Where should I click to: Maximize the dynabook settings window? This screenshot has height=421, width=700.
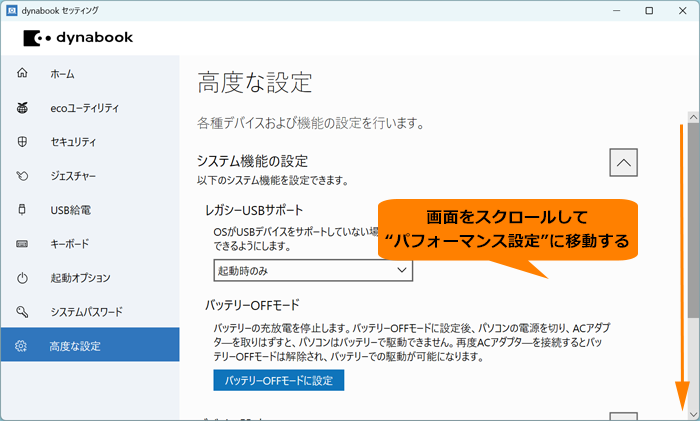[x=649, y=10]
